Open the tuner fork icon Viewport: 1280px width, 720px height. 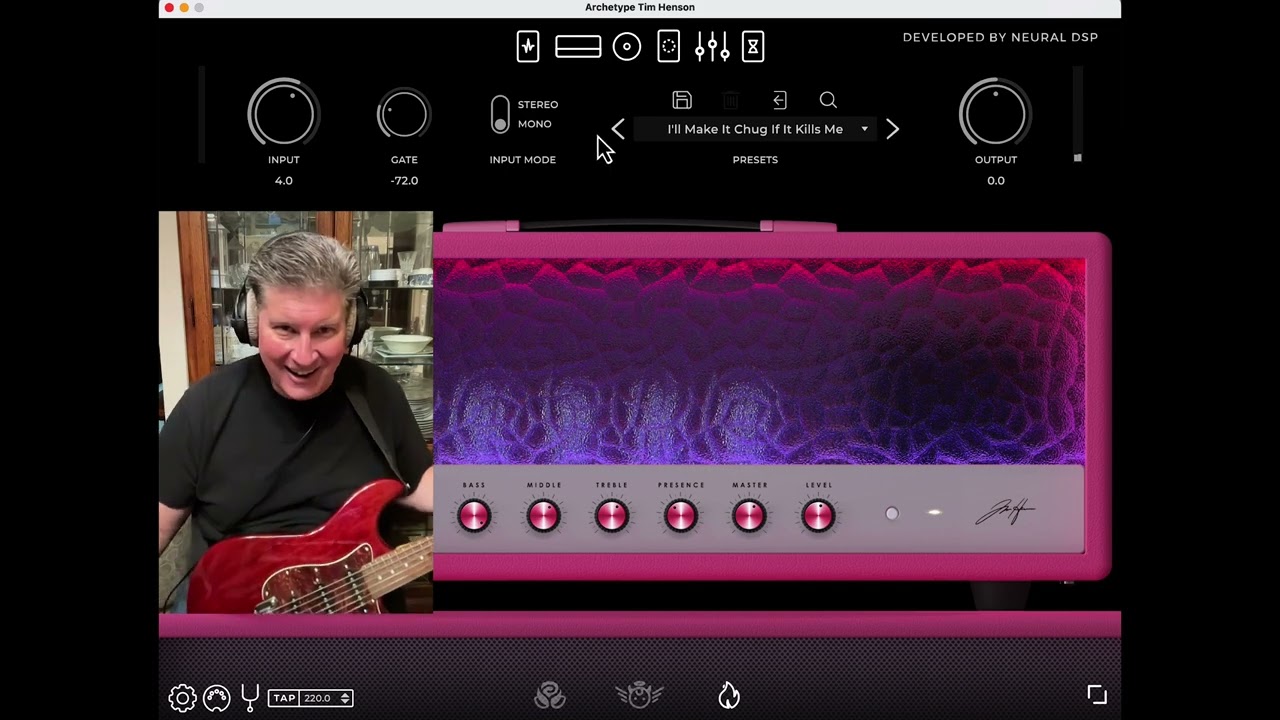[250, 697]
